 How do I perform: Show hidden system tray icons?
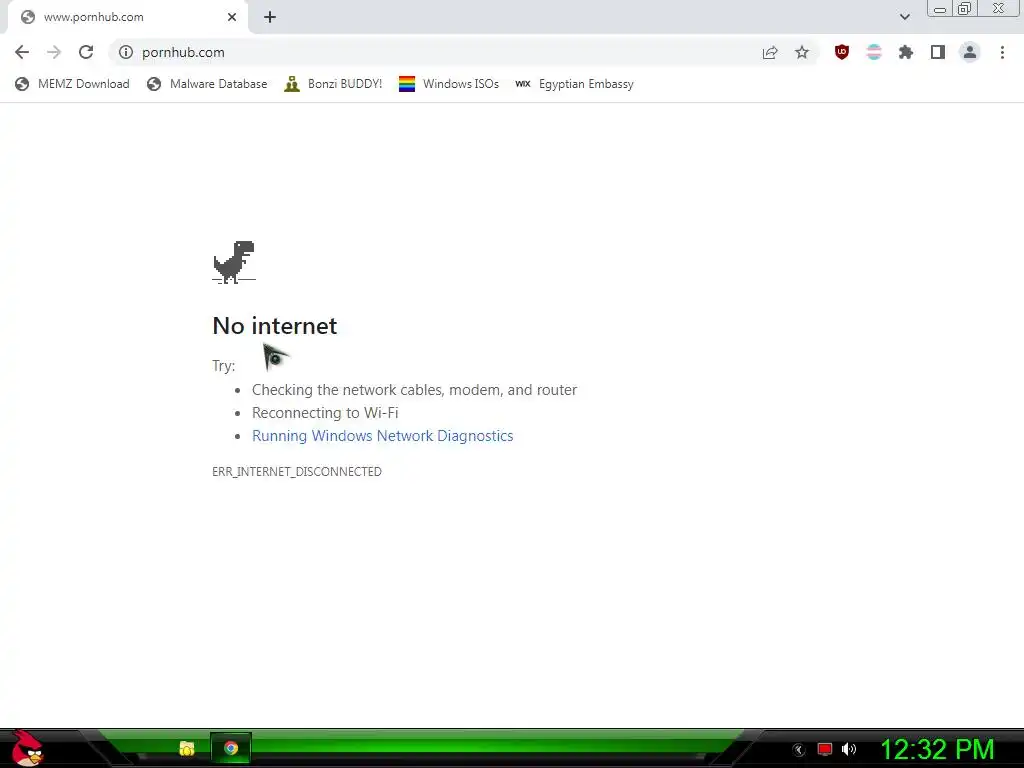point(799,750)
